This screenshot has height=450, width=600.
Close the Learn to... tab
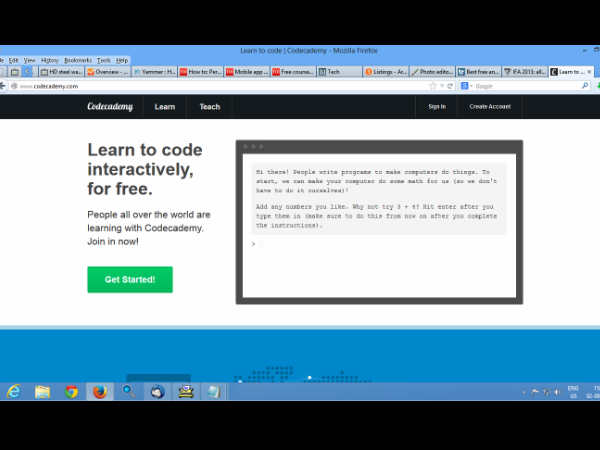589,72
